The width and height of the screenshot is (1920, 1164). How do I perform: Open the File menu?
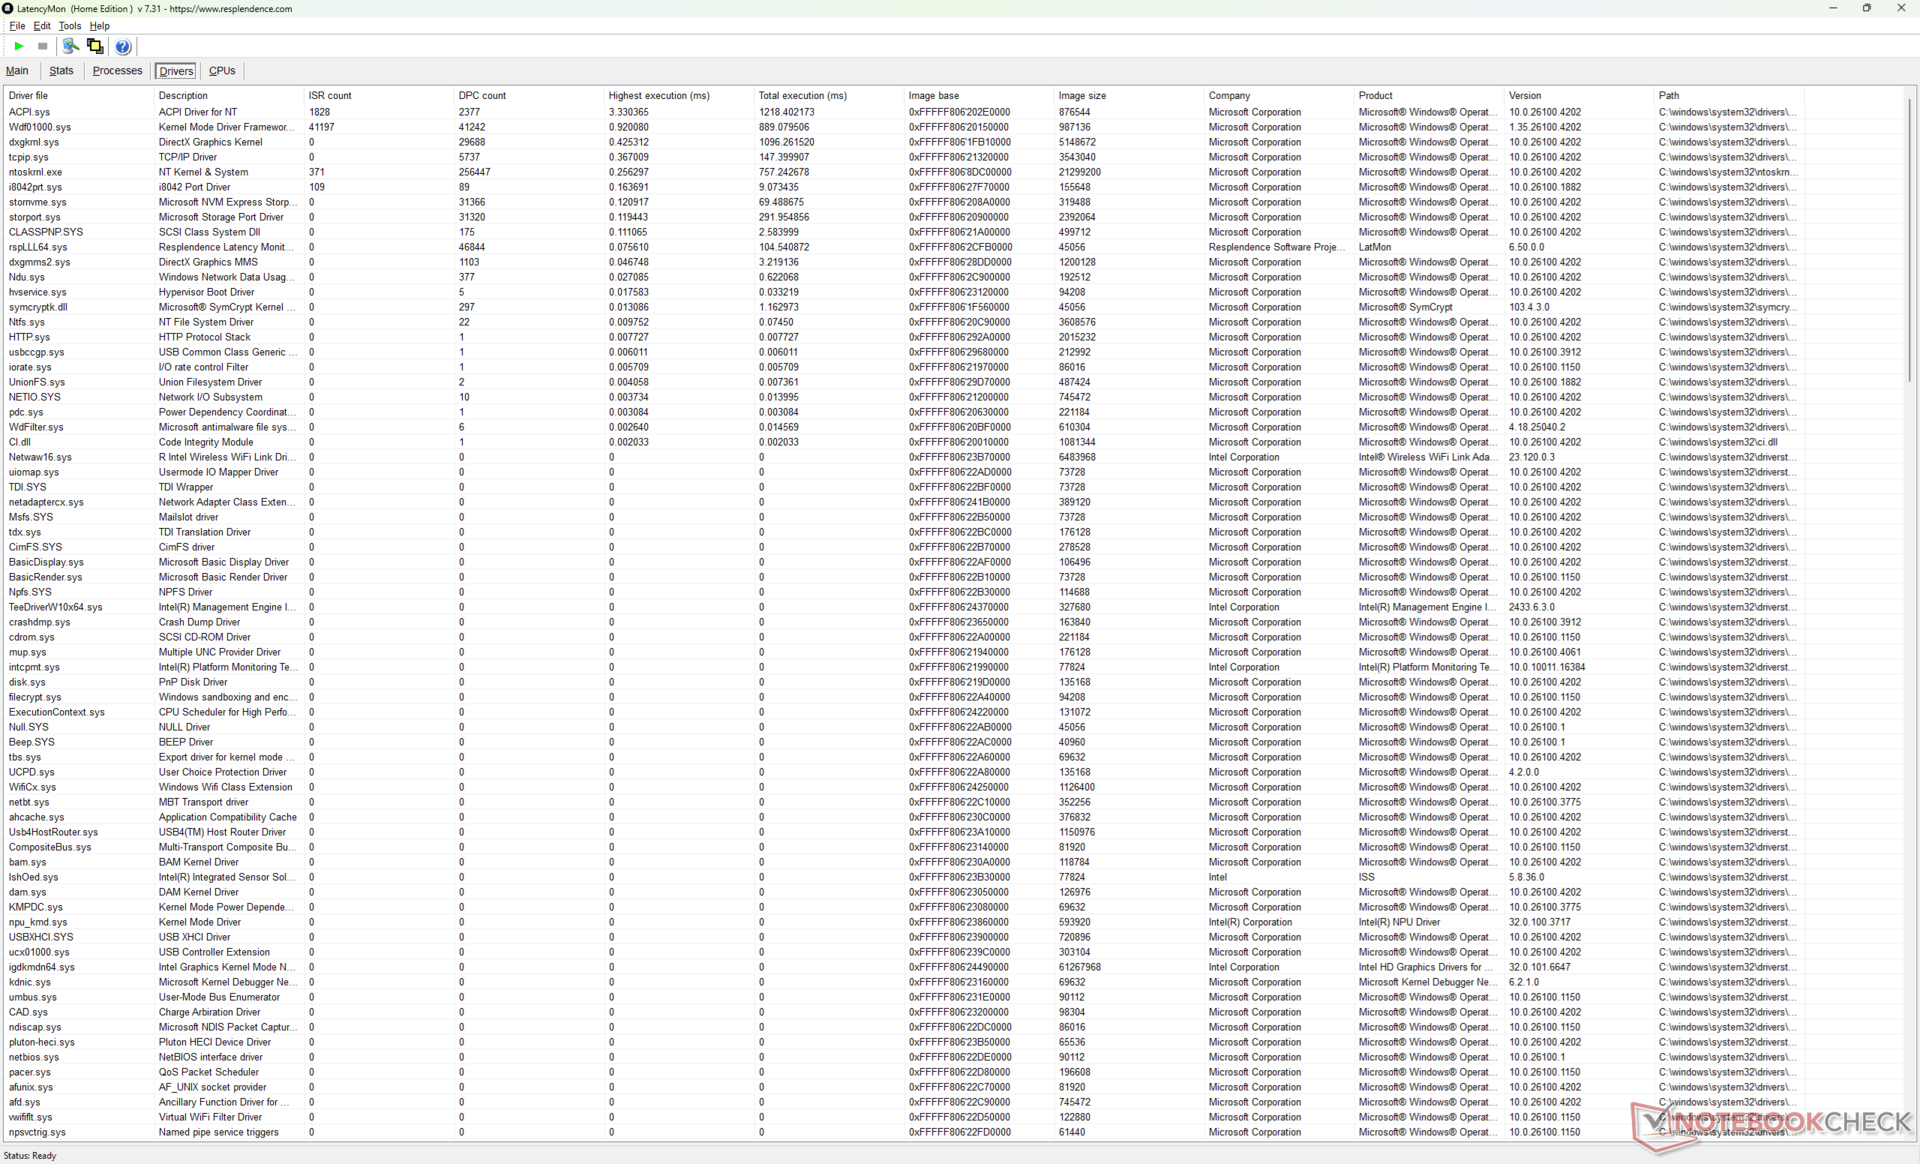pos(17,26)
